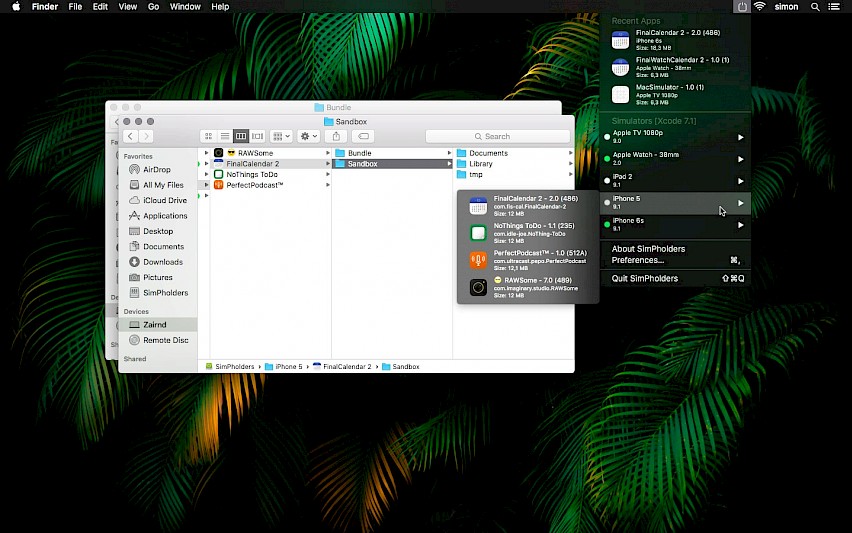Click the AirDrop sidebar icon
Viewport: 852px width, 533px height.
(134, 170)
